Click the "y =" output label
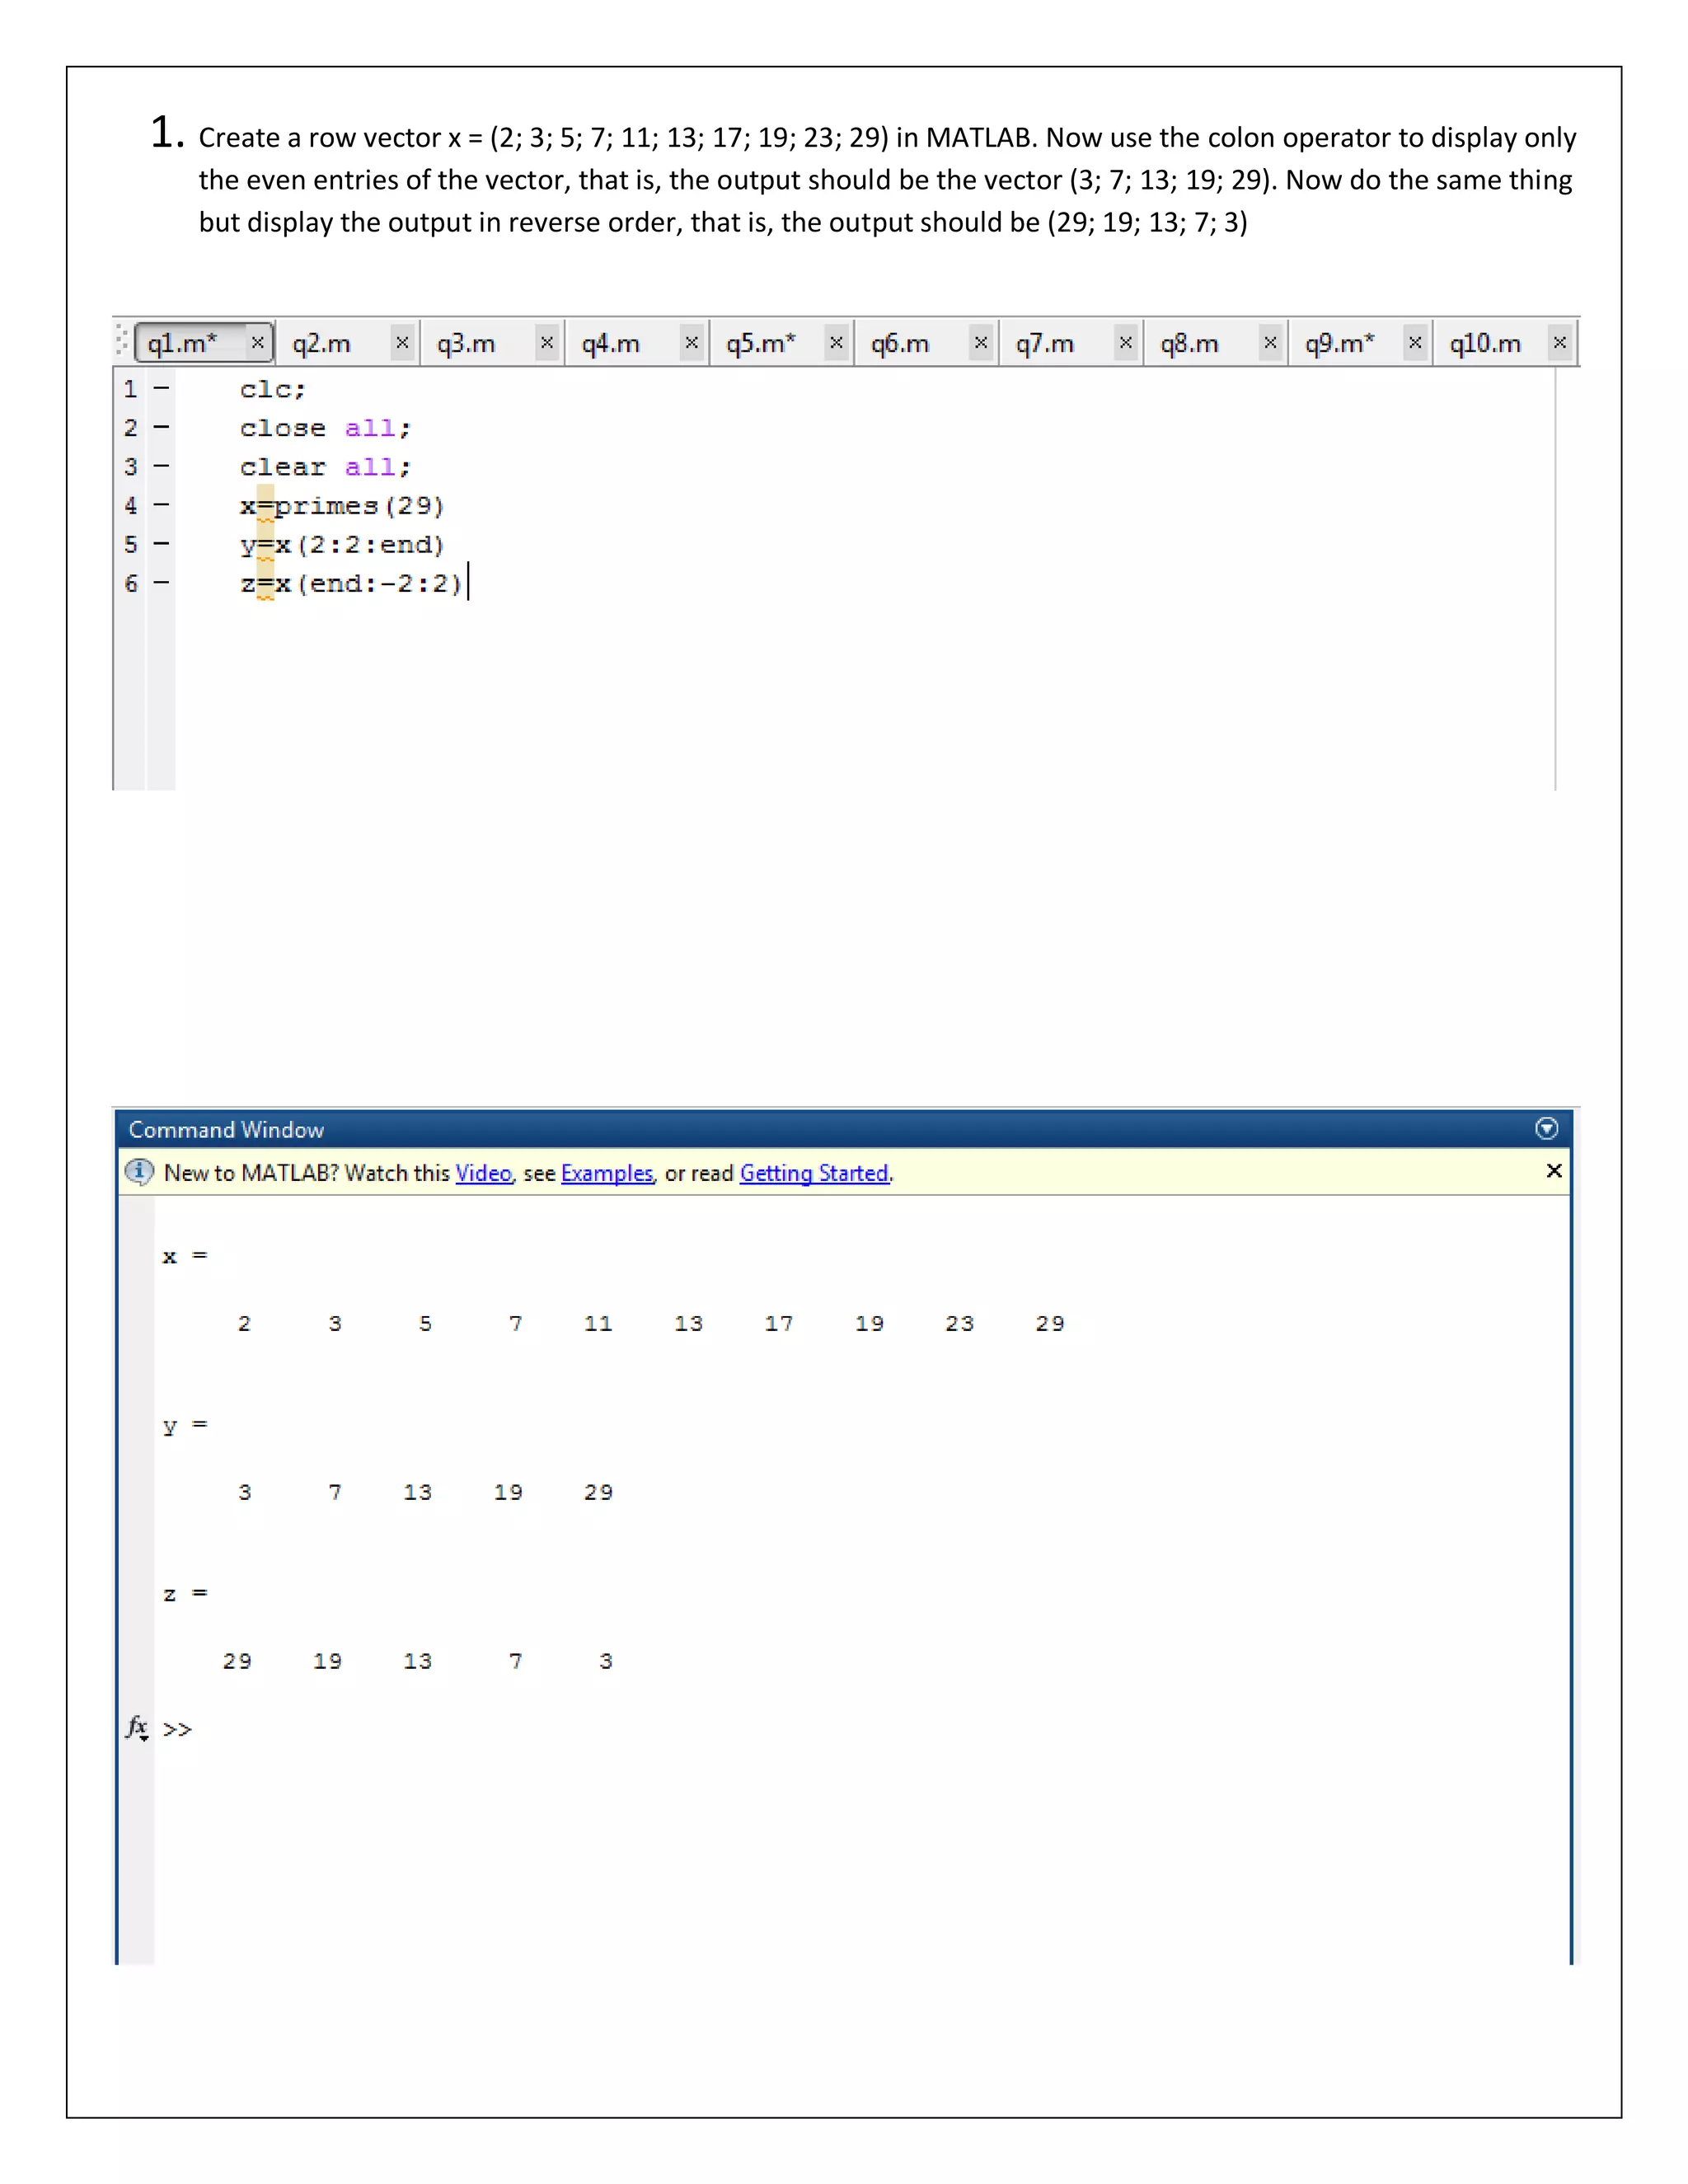 (x=185, y=1425)
